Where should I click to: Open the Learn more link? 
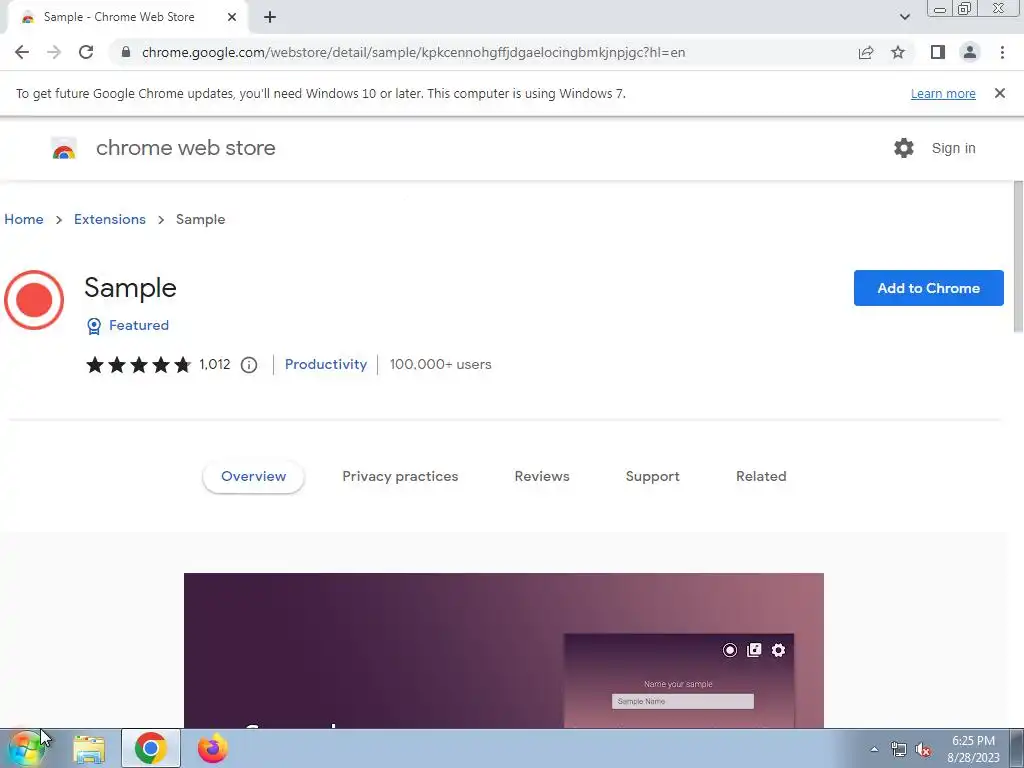pyautogui.click(x=943, y=93)
